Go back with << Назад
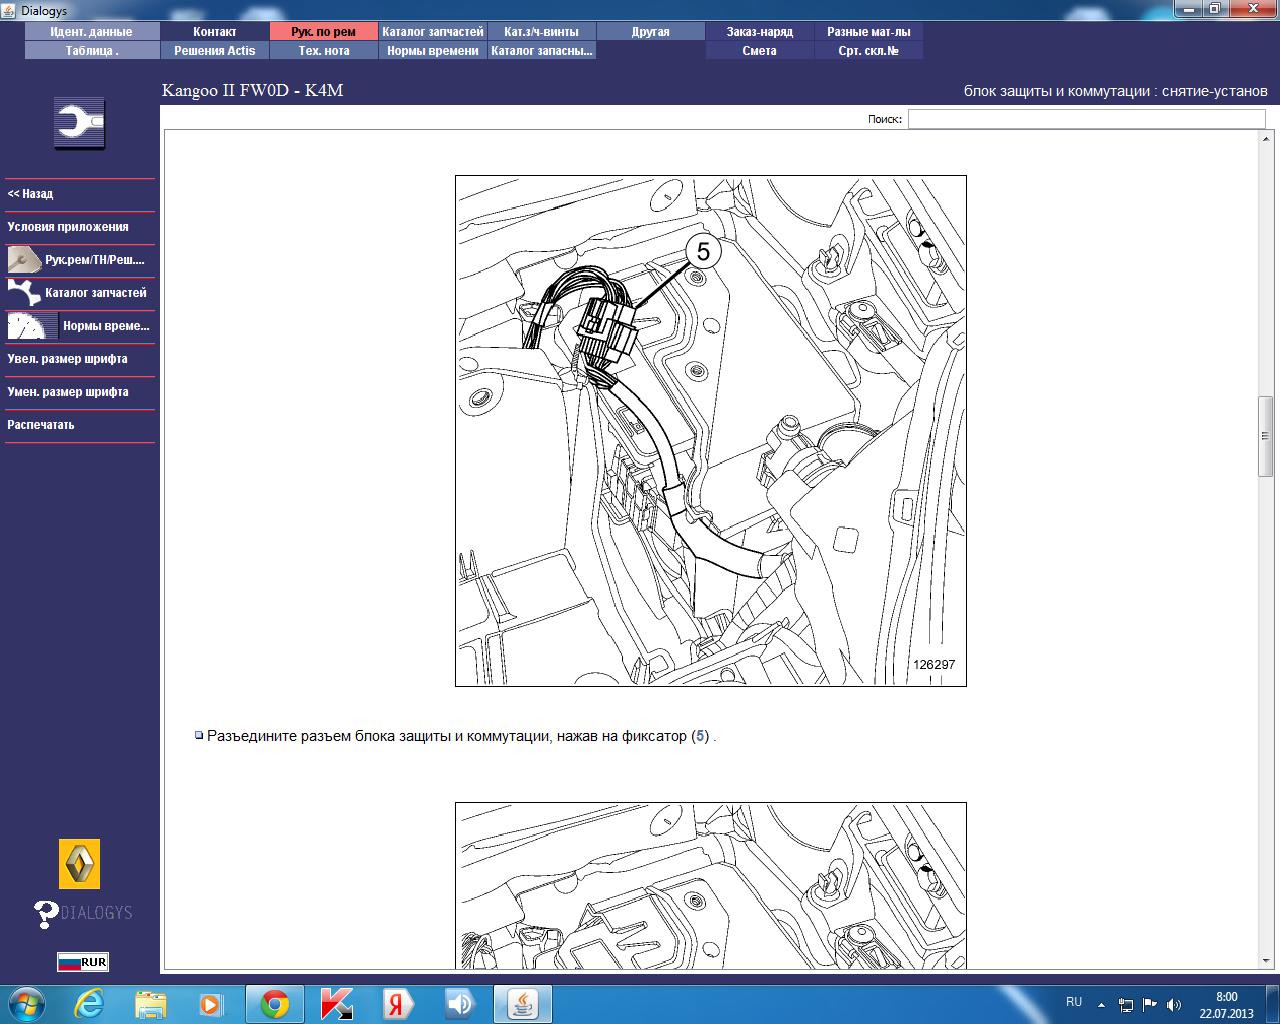The image size is (1280, 1024). click(x=80, y=194)
